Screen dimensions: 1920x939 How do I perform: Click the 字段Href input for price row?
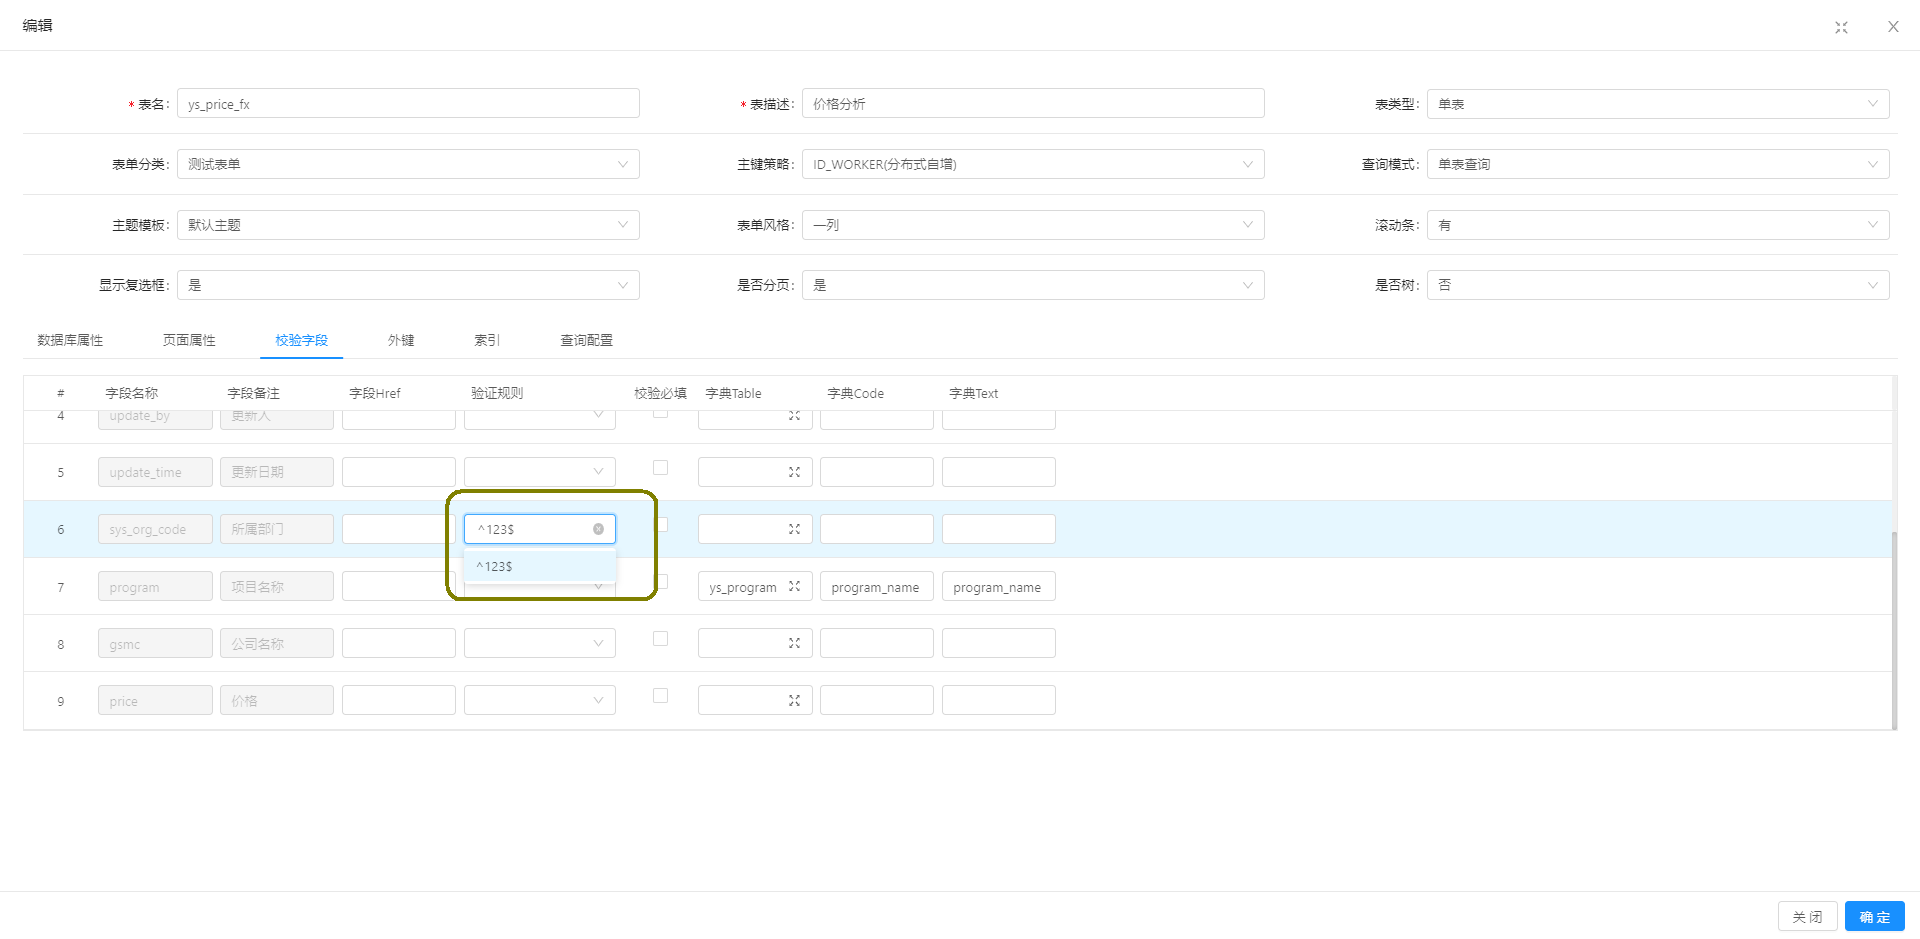coord(399,700)
